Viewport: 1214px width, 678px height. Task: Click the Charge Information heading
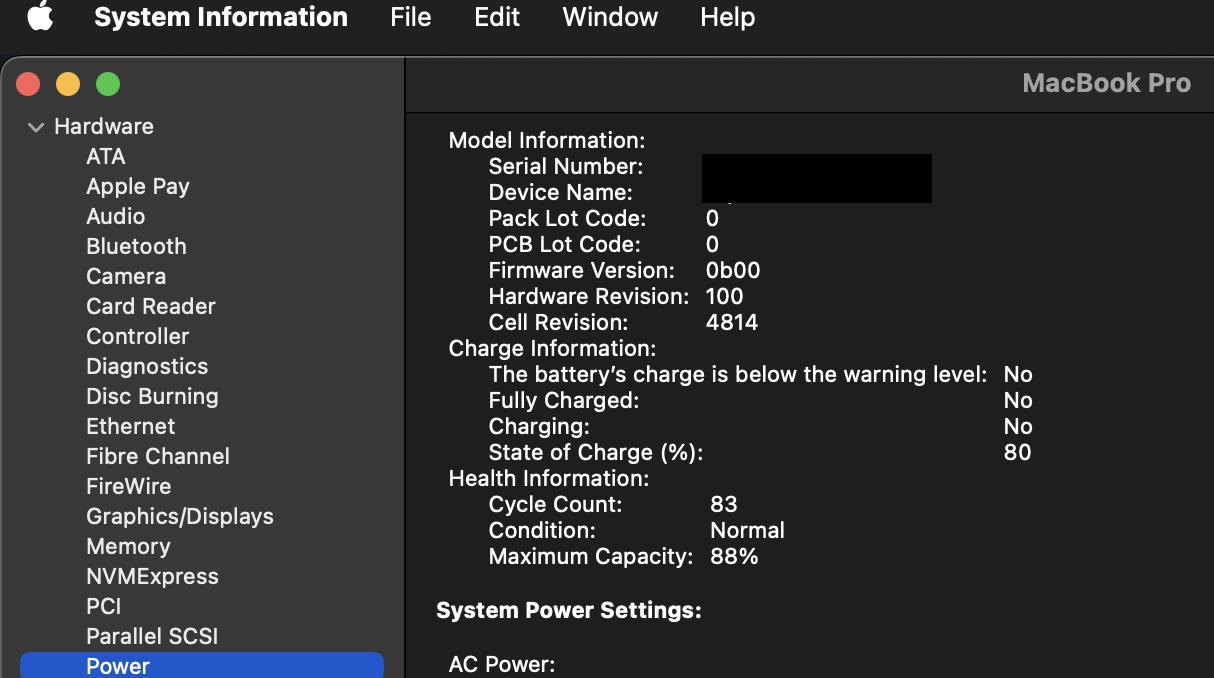(x=552, y=349)
